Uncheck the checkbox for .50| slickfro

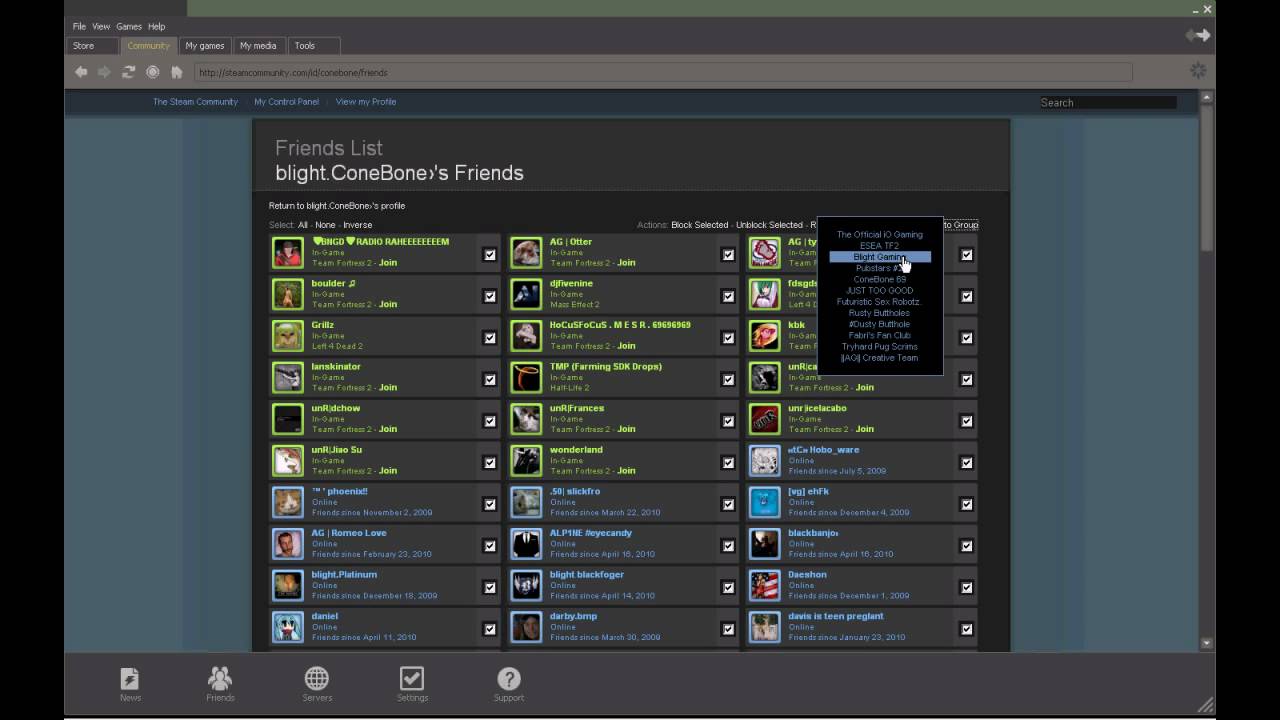coord(728,504)
